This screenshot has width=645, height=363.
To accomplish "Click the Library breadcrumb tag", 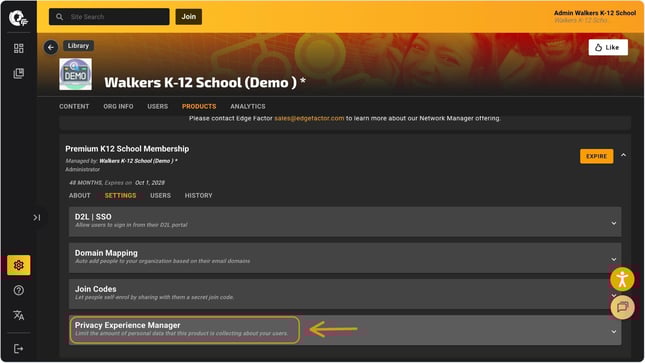I will click(78, 46).
